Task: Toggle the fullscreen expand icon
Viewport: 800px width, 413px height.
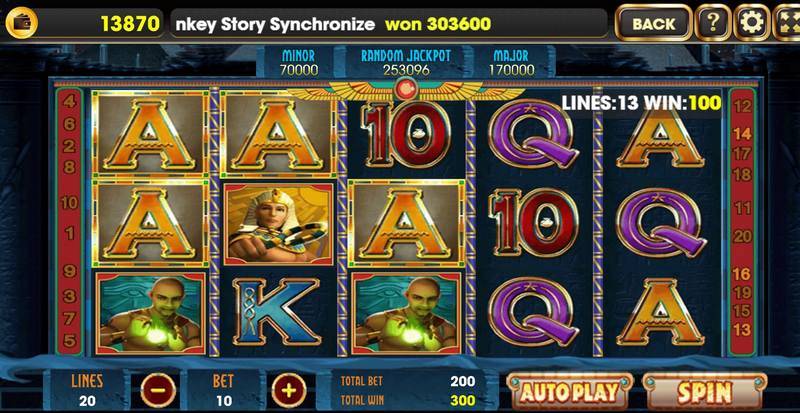Action: (787, 23)
